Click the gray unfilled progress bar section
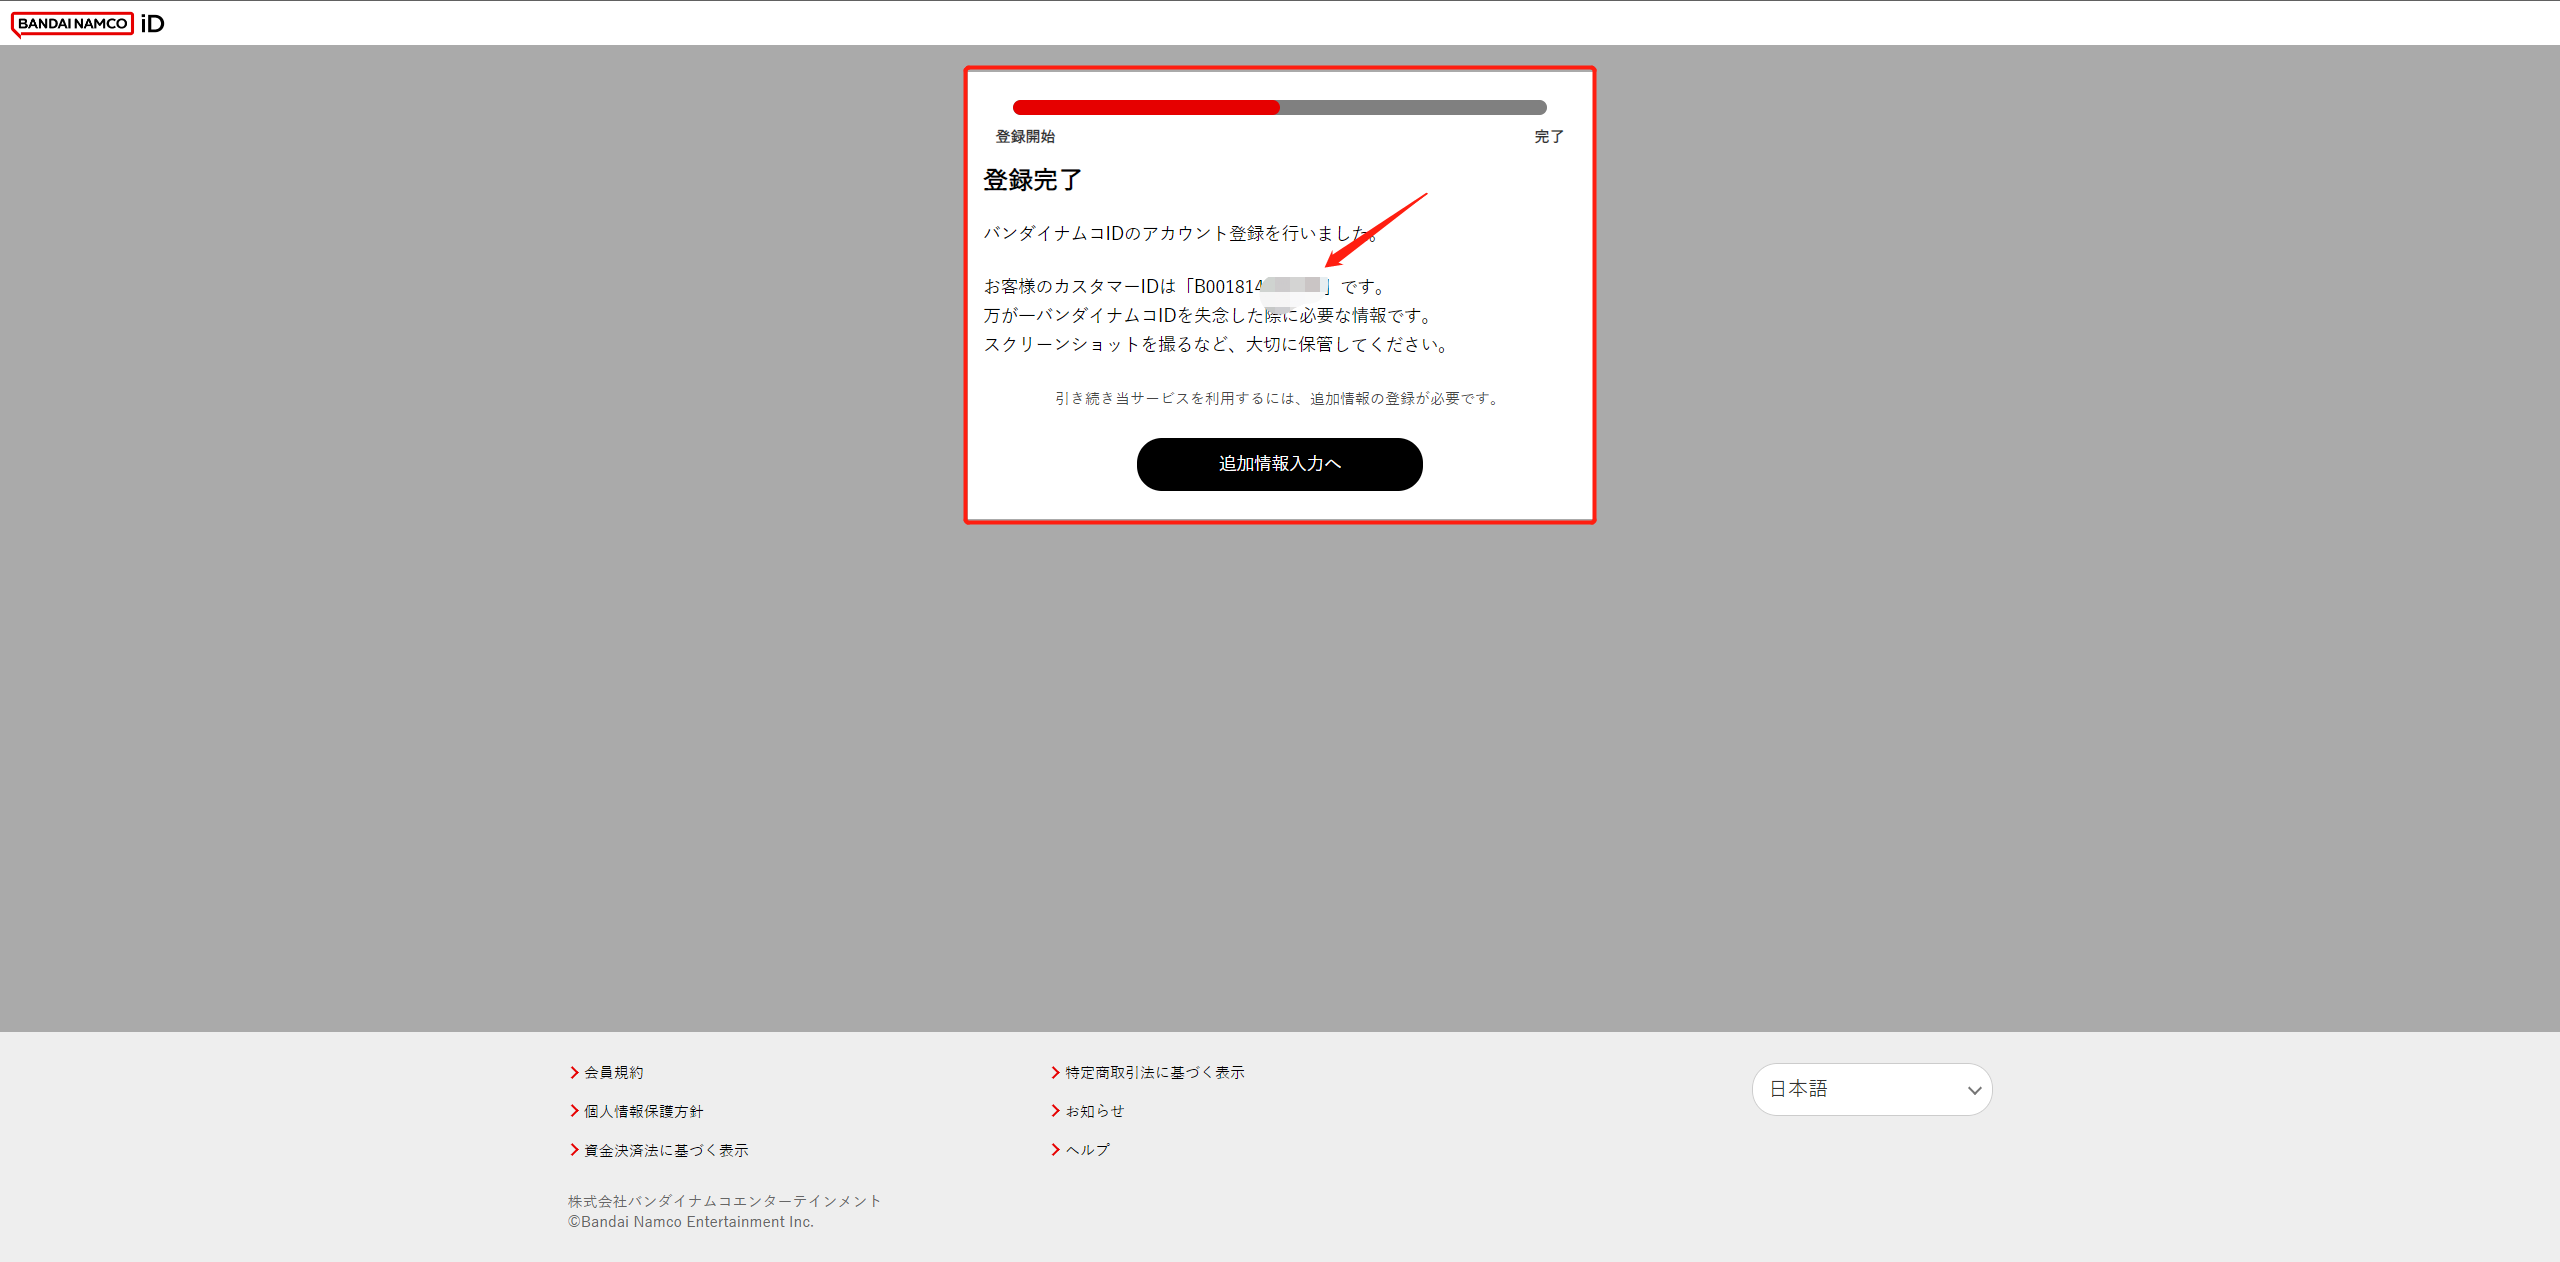This screenshot has height=1262, width=2560. 1412,107
